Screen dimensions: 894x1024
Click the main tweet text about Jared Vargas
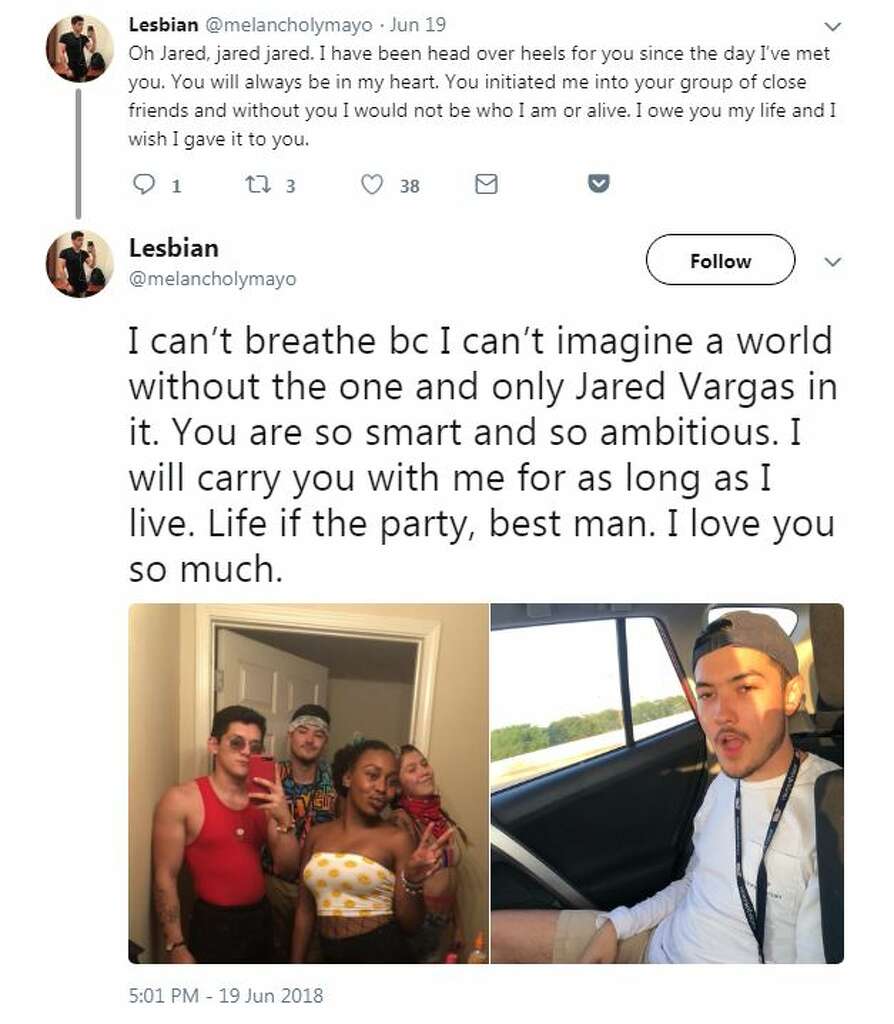coord(483,455)
